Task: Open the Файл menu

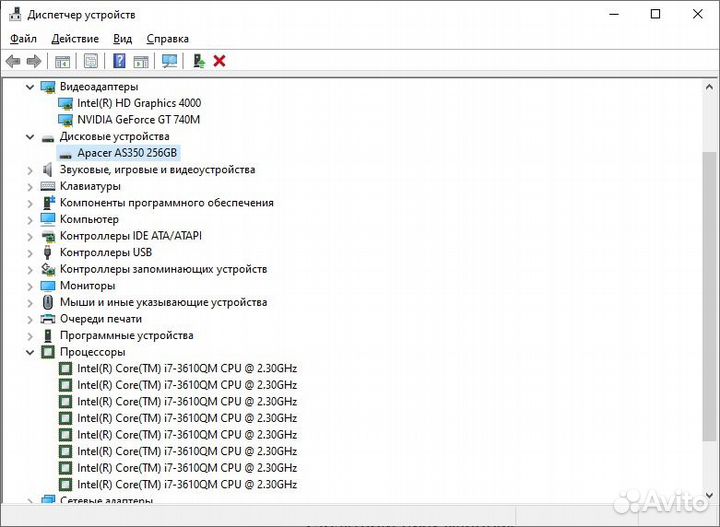Action: pos(23,39)
